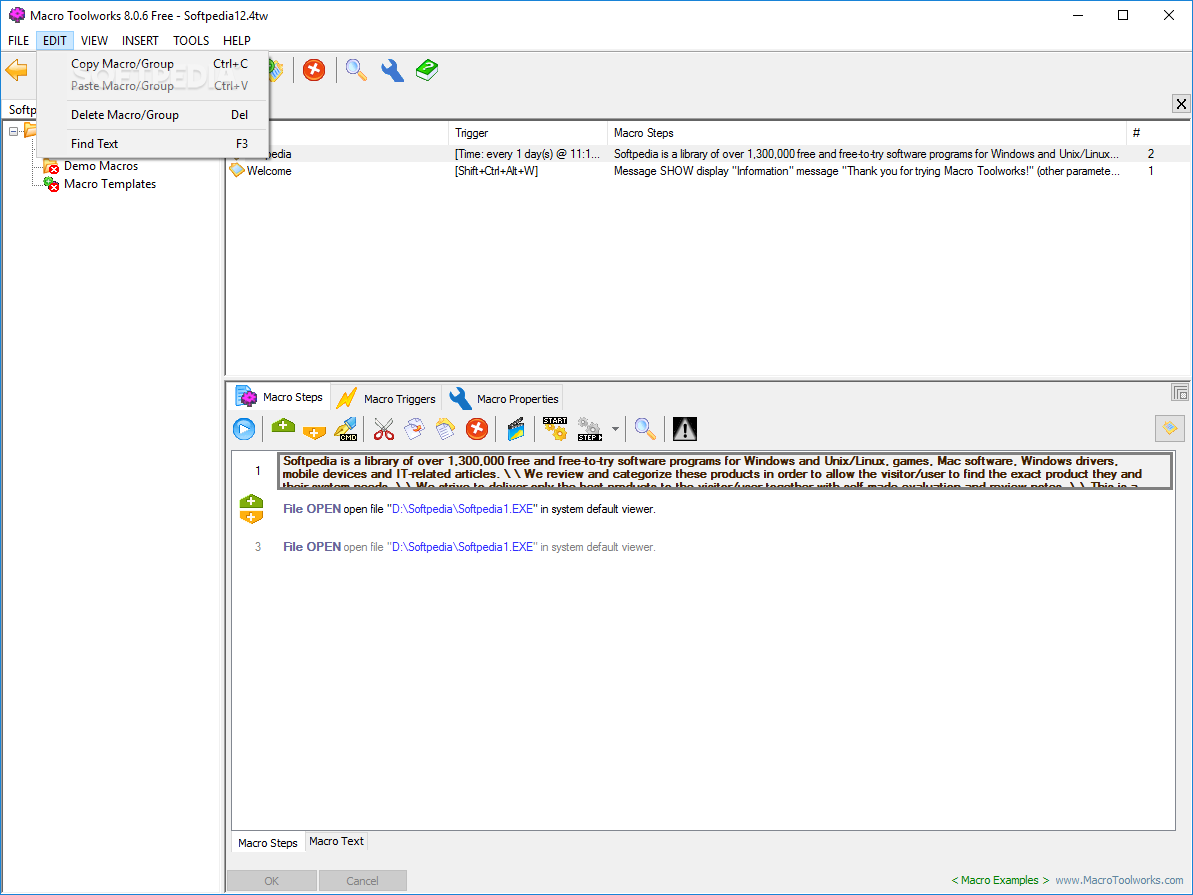
Task: Click the Cancel button
Action: [362, 881]
